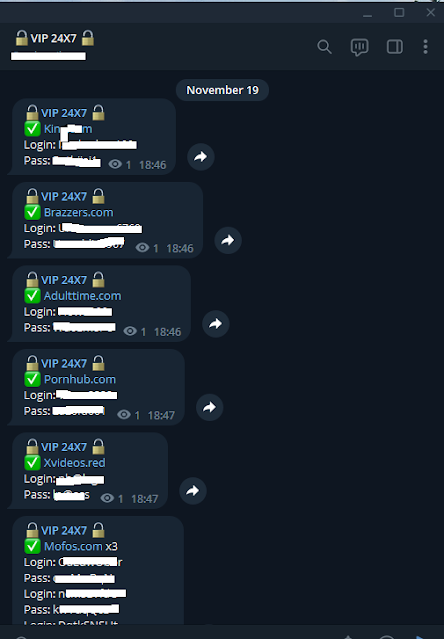Screen dimensions: 444x639
Task: Forward the Xvideos.red message
Action: (193, 491)
